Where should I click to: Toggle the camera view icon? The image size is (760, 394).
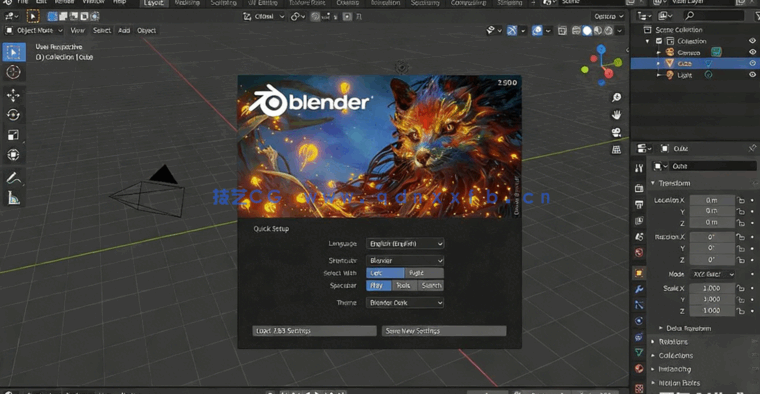click(x=616, y=132)
